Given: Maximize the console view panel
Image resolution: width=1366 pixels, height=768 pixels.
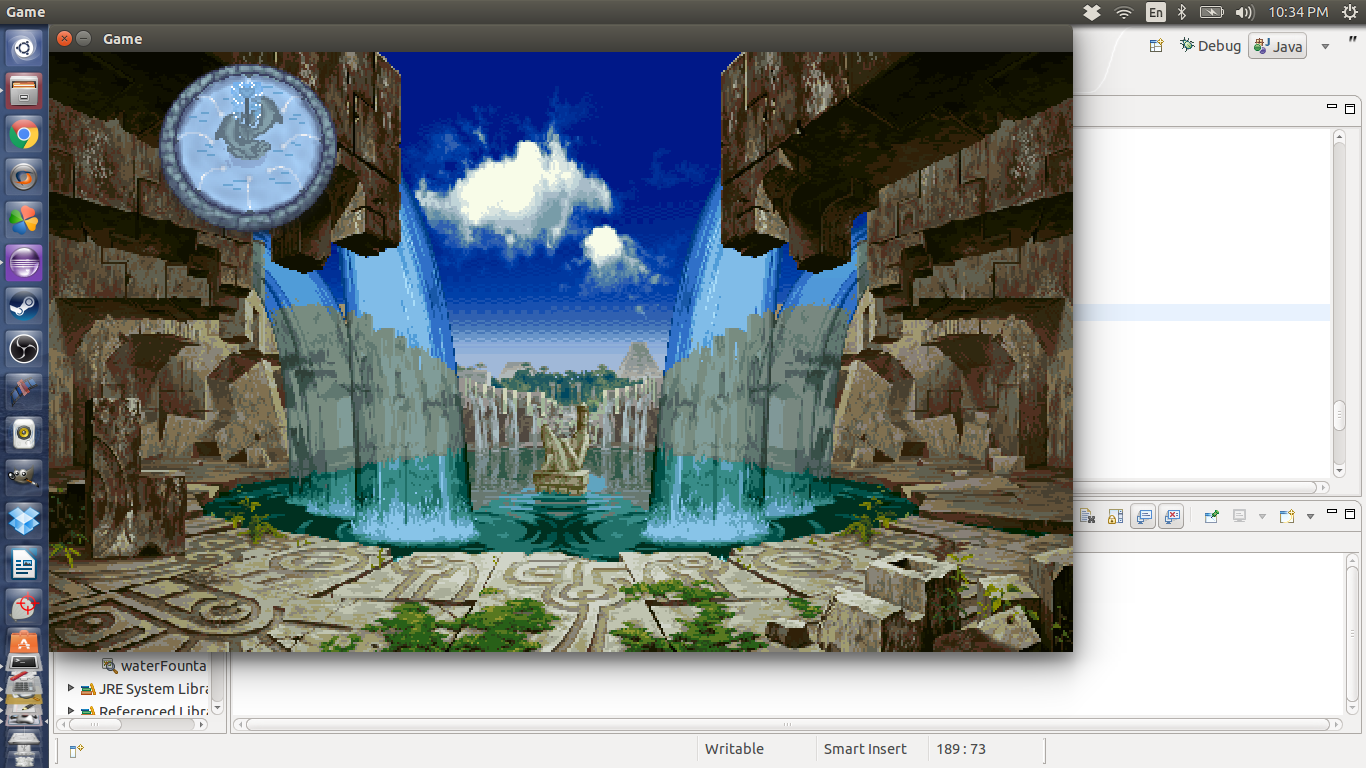Looking at the screenshot, I should (1350, 513).
